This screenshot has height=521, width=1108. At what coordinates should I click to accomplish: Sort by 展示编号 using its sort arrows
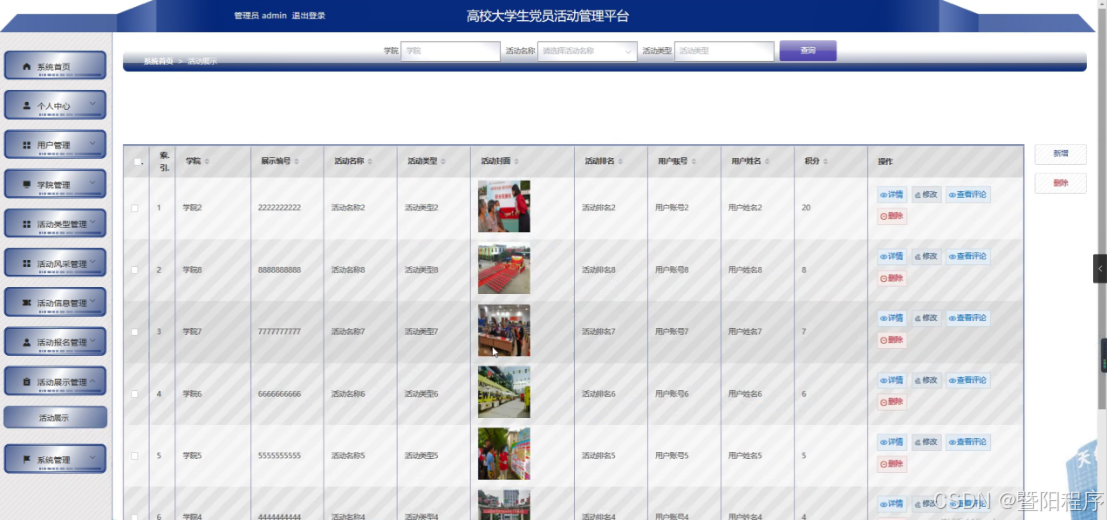tap(297, 161)
